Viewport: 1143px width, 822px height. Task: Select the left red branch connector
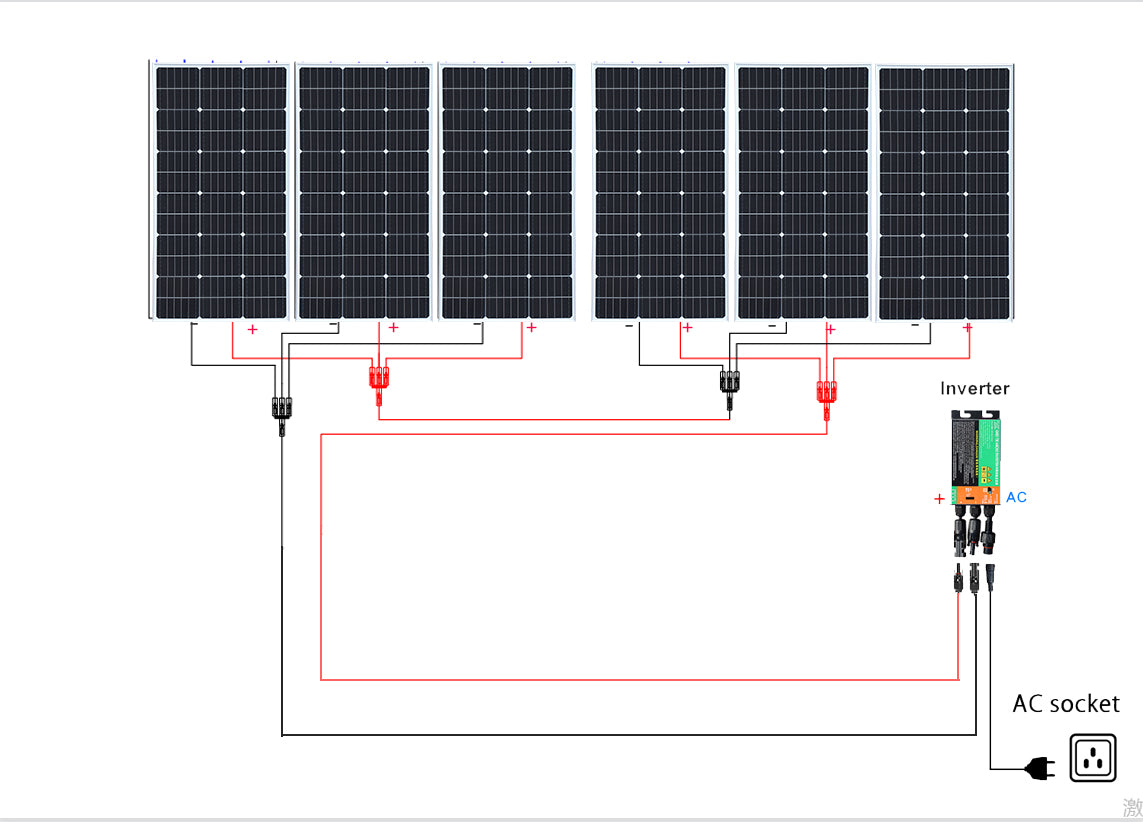(x=380, y=382)
